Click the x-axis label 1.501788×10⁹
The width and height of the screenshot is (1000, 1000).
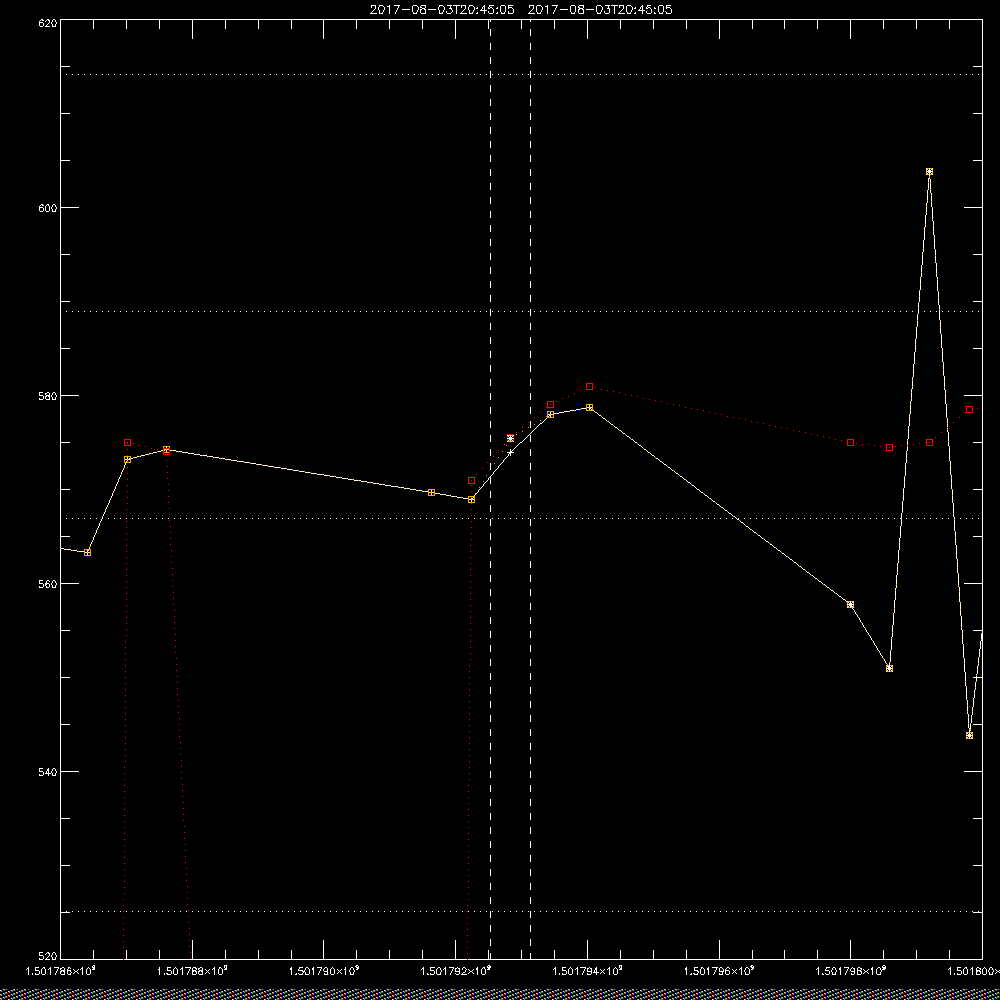click(x=192, y=971)
